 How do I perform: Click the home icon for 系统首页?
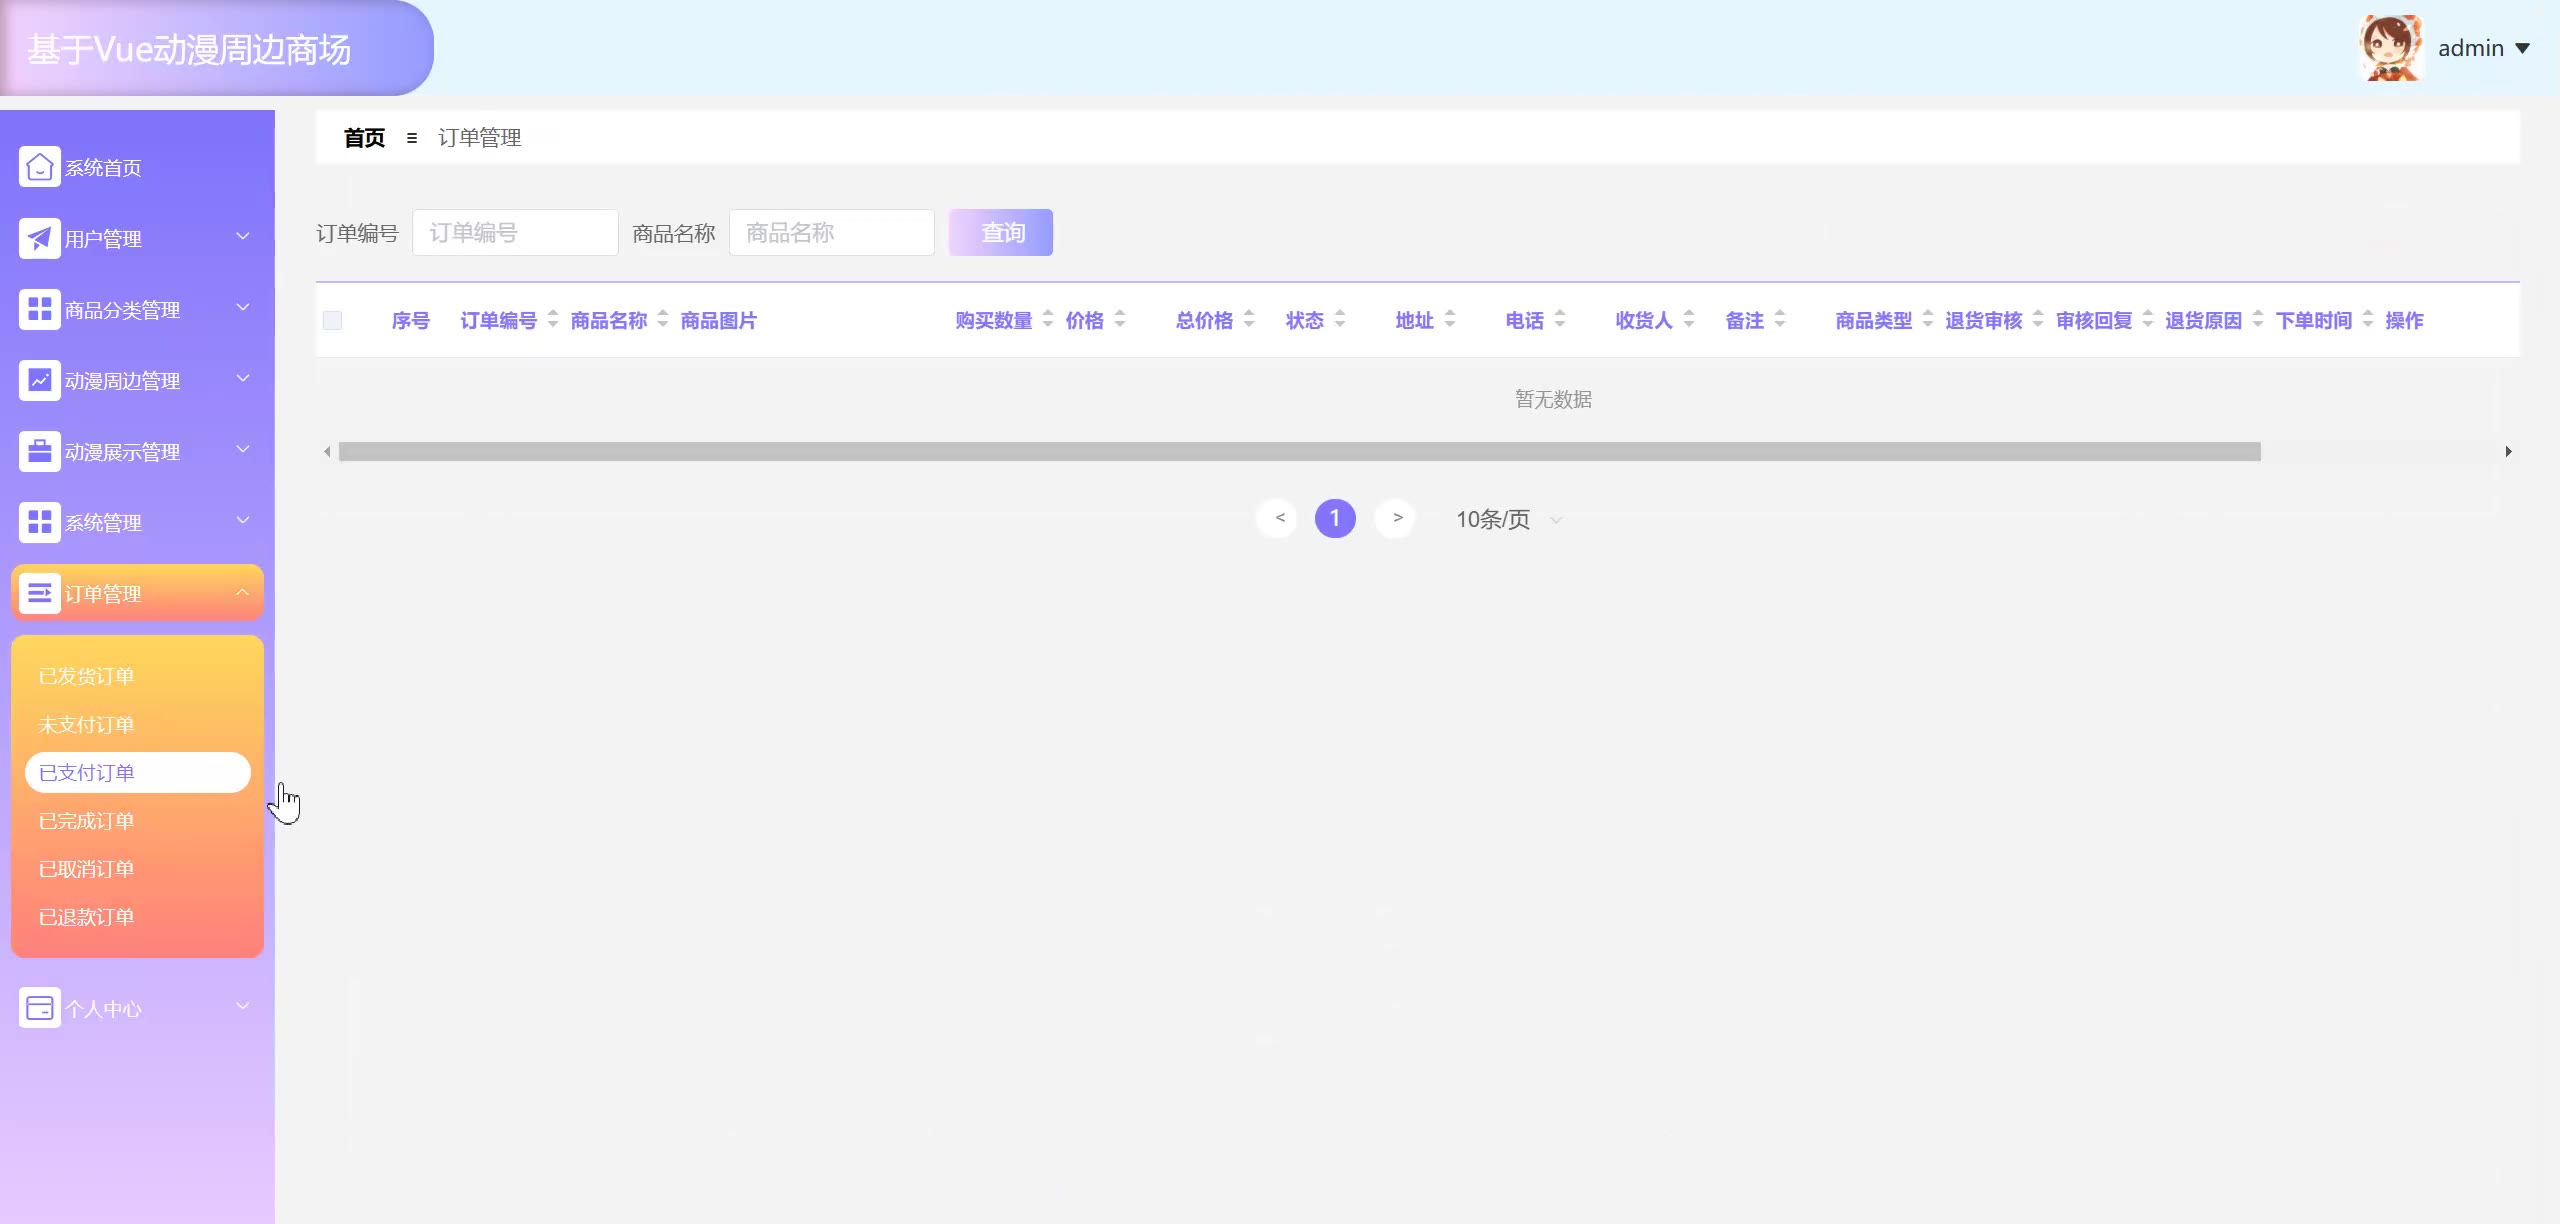click(39, 167)
